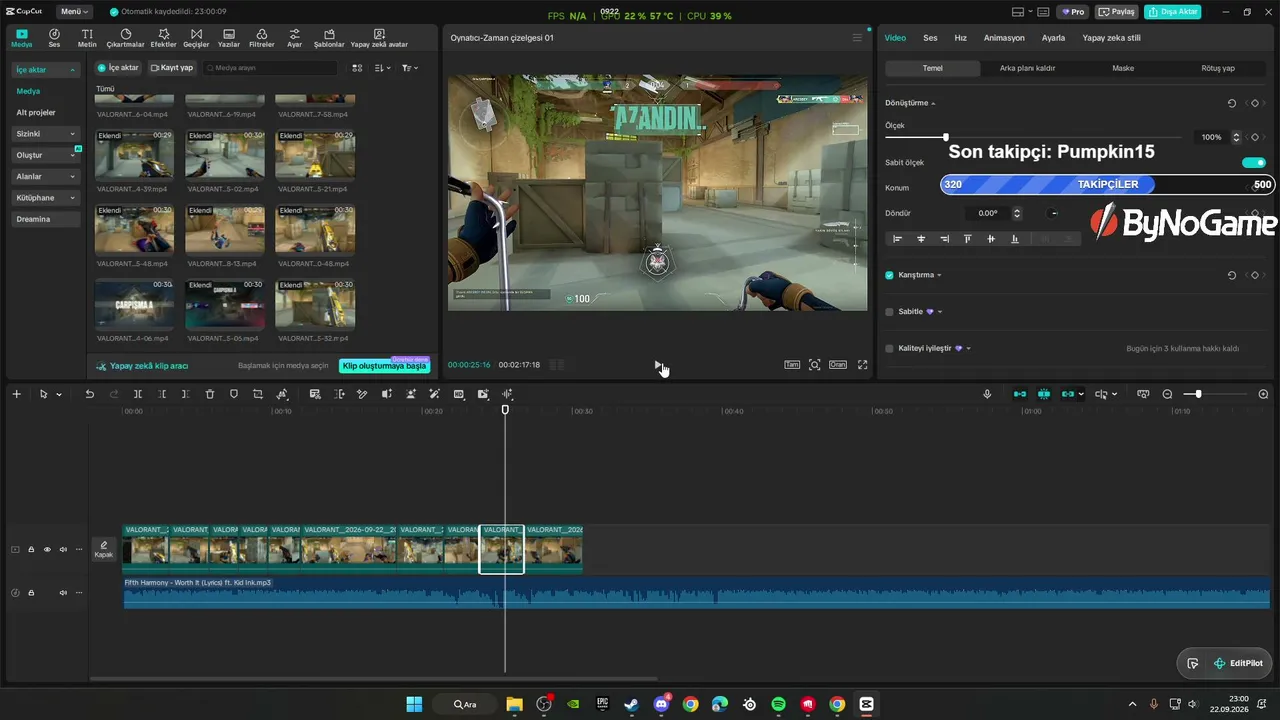Open the Efektler effects panel
This screenshot has width=1280, height=720.
pos(163,38)
